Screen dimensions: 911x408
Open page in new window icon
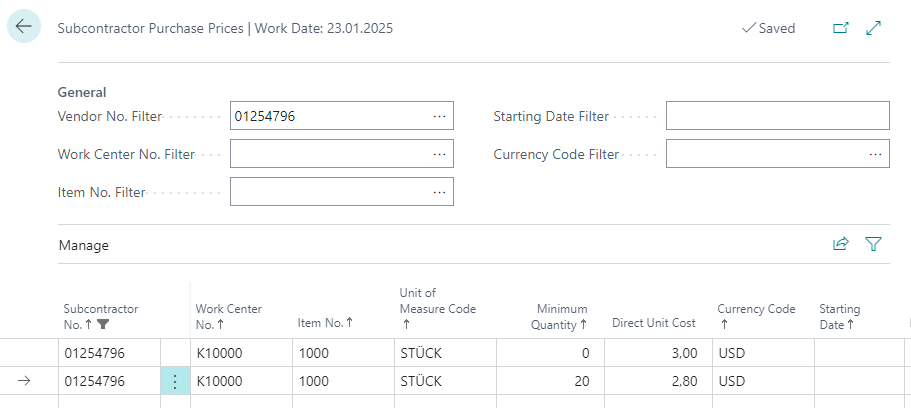[840, 28]
